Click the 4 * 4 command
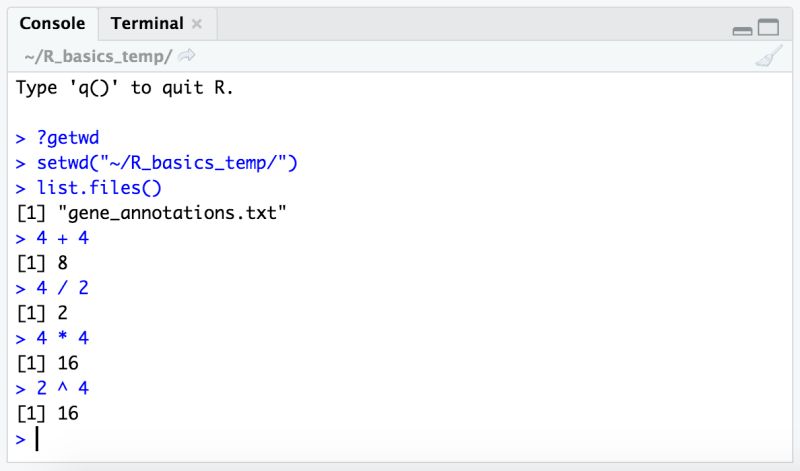 click(x=62, y=338)
